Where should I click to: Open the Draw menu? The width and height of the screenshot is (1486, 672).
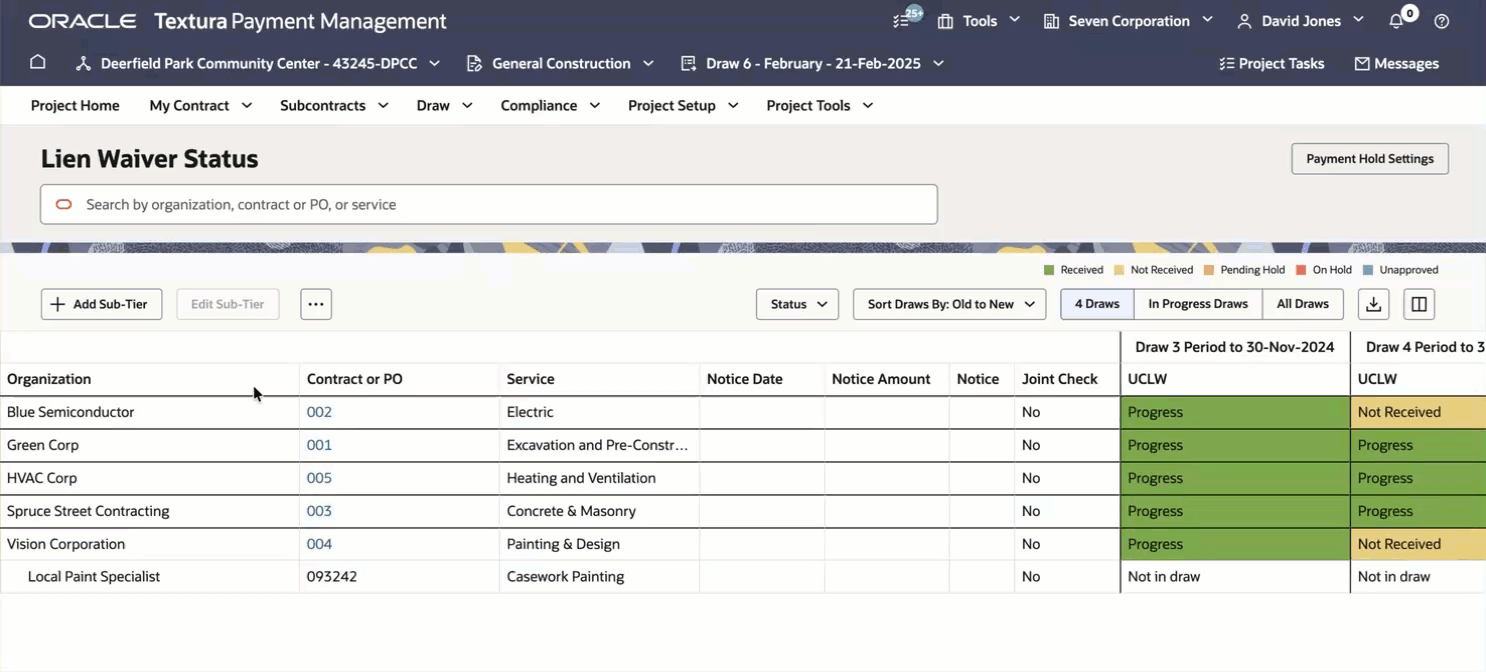tap(444, 105)
